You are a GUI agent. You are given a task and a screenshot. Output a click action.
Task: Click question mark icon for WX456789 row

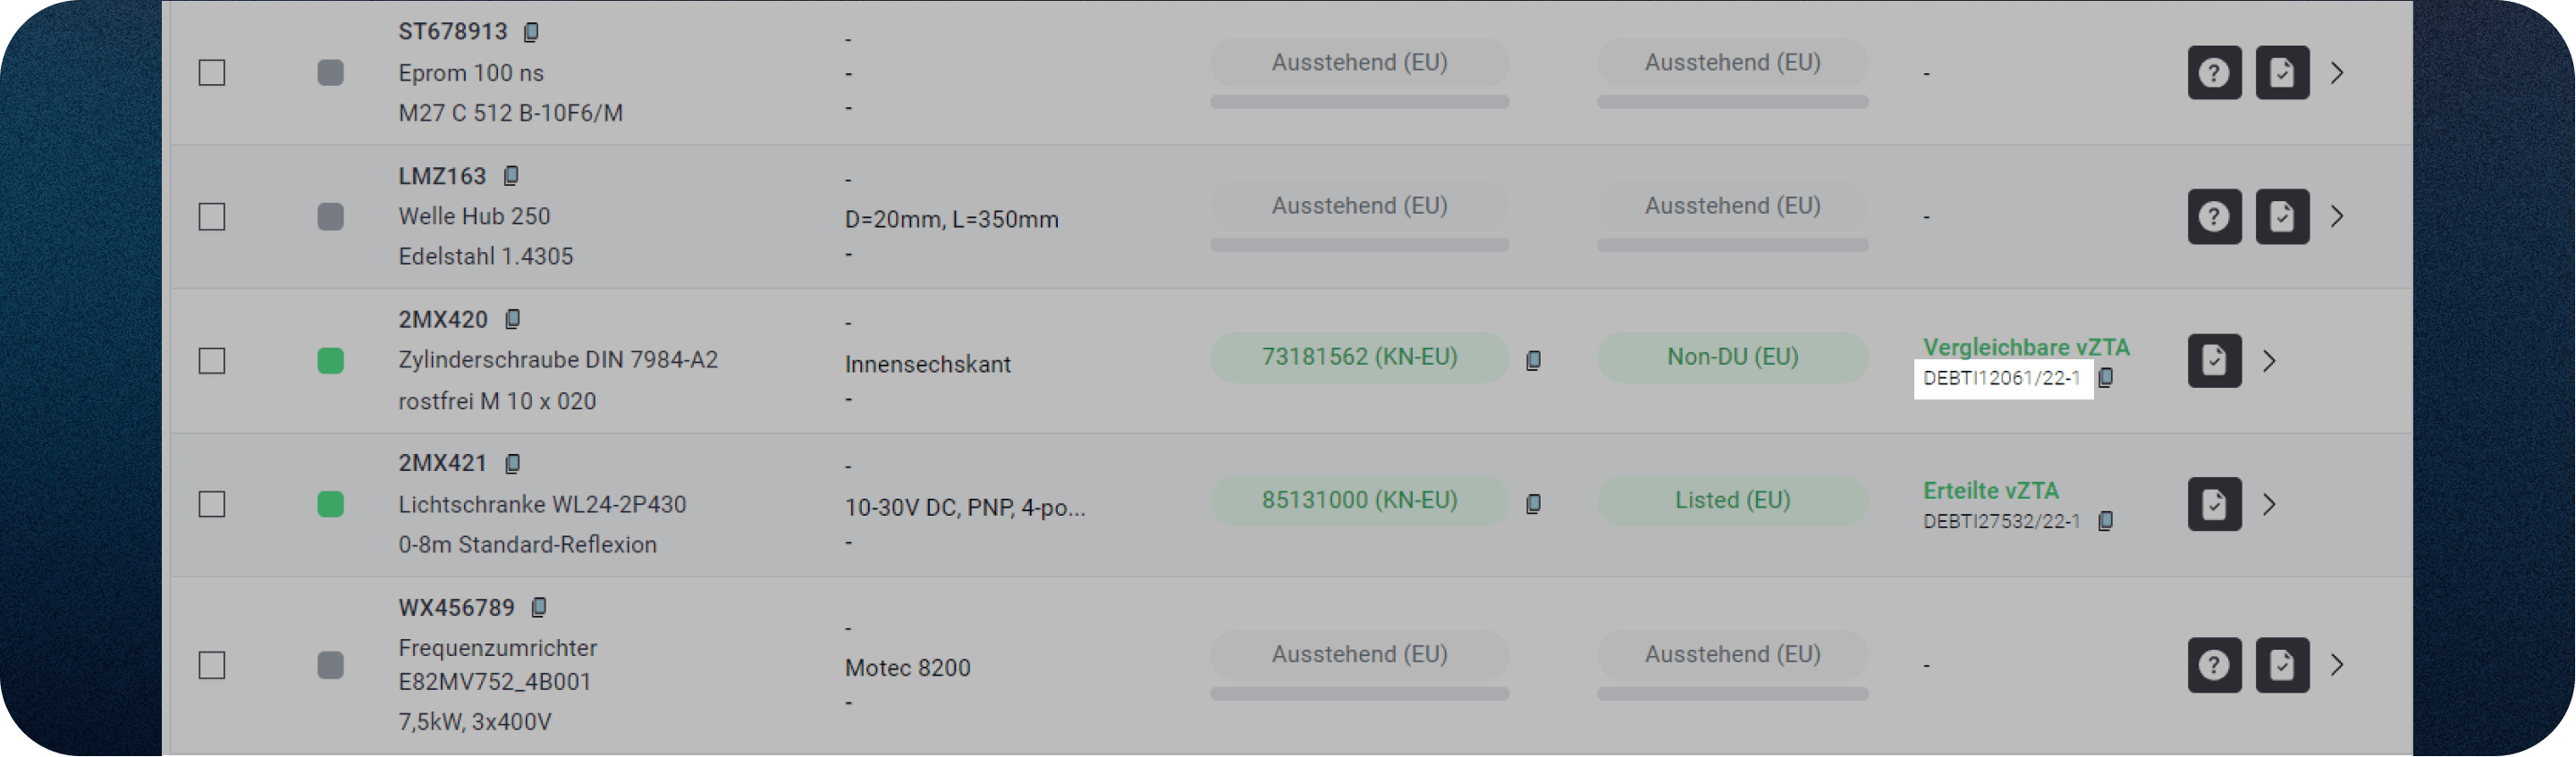coord(2214,665)
